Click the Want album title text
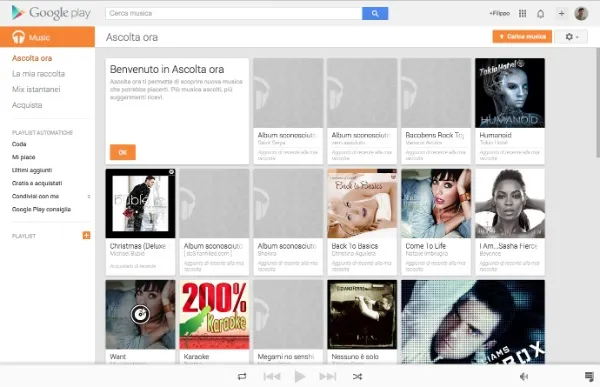Viewport: 600px width, 387px height. coord(117,357)
